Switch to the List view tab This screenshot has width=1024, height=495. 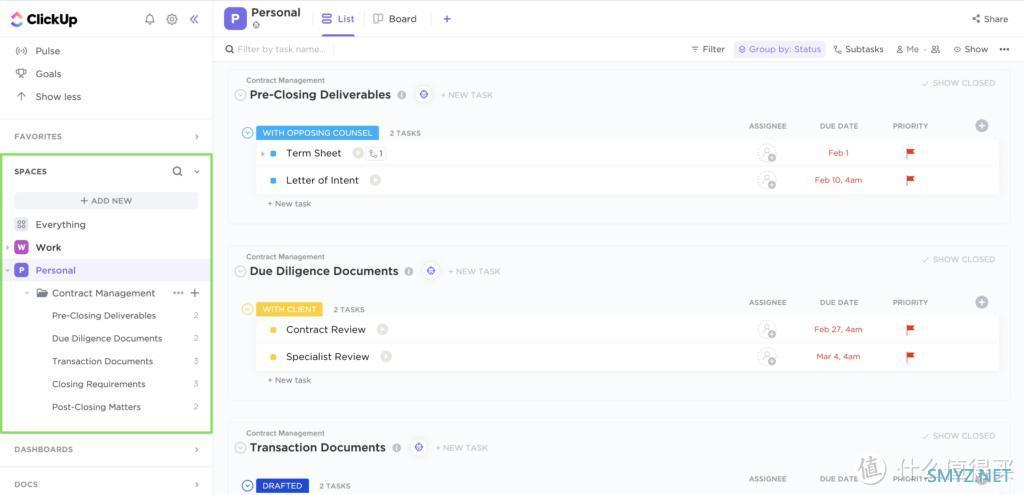click(x=338, y=19)
